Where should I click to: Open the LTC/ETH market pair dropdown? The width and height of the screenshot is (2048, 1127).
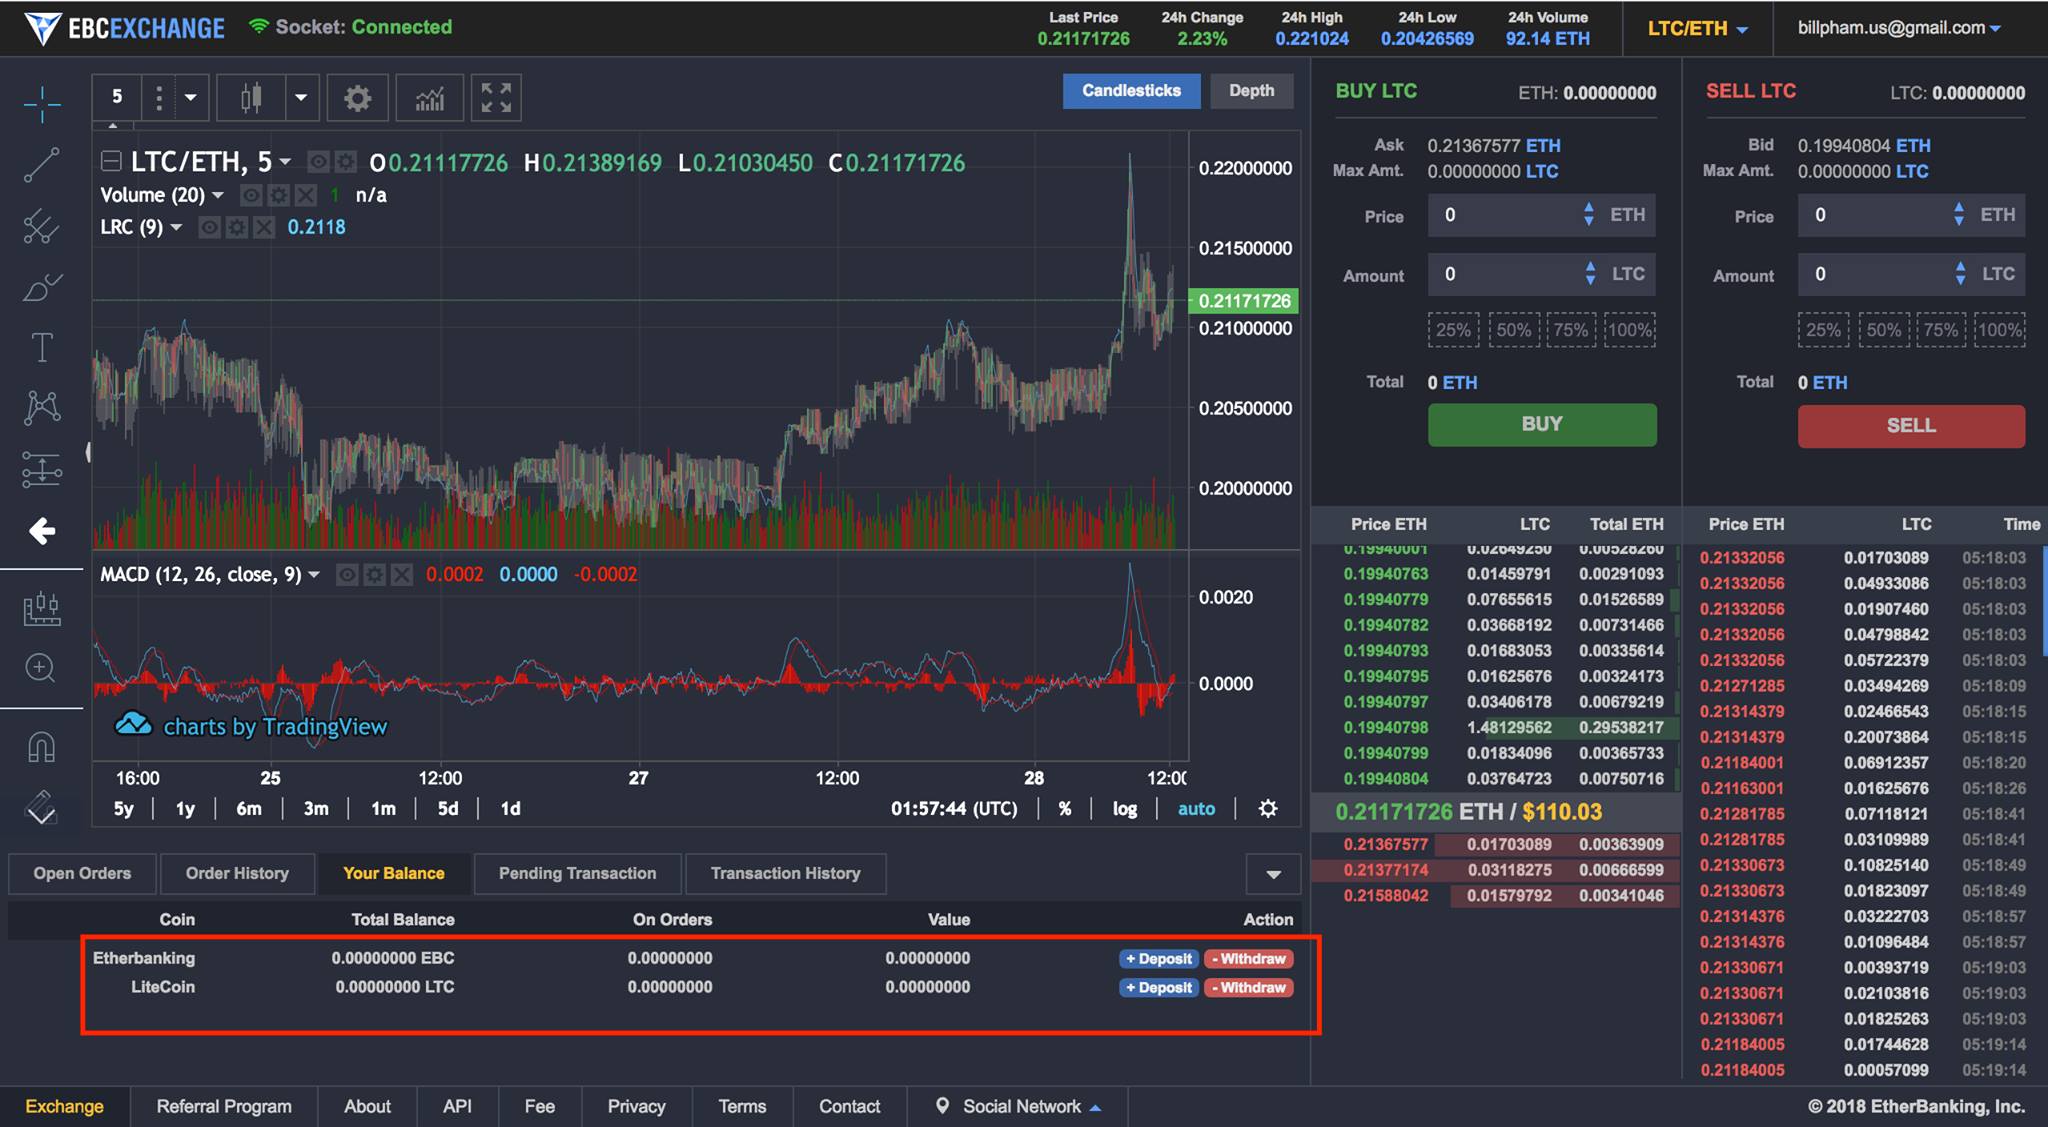pos(1697,29)
